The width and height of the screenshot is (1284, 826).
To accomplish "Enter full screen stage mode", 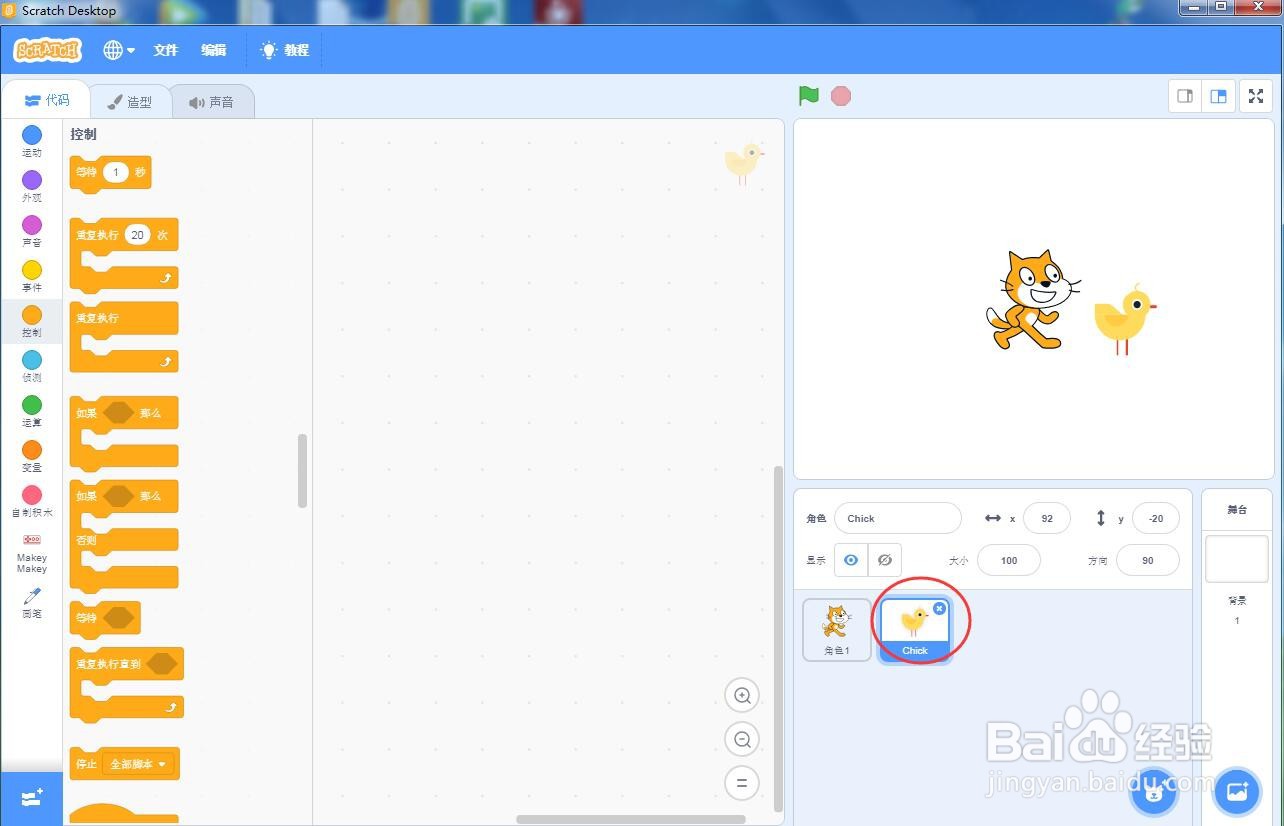I will click(1257, 96).
